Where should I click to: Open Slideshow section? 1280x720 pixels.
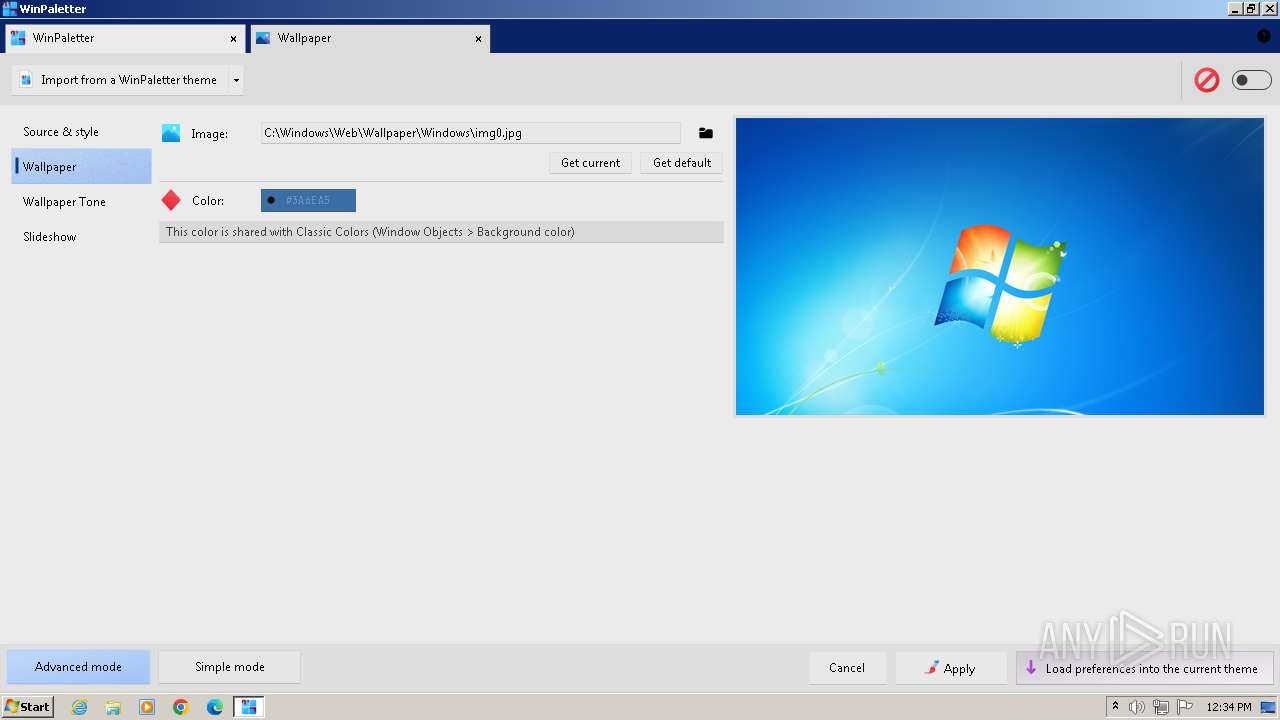[x=81, y=237]
